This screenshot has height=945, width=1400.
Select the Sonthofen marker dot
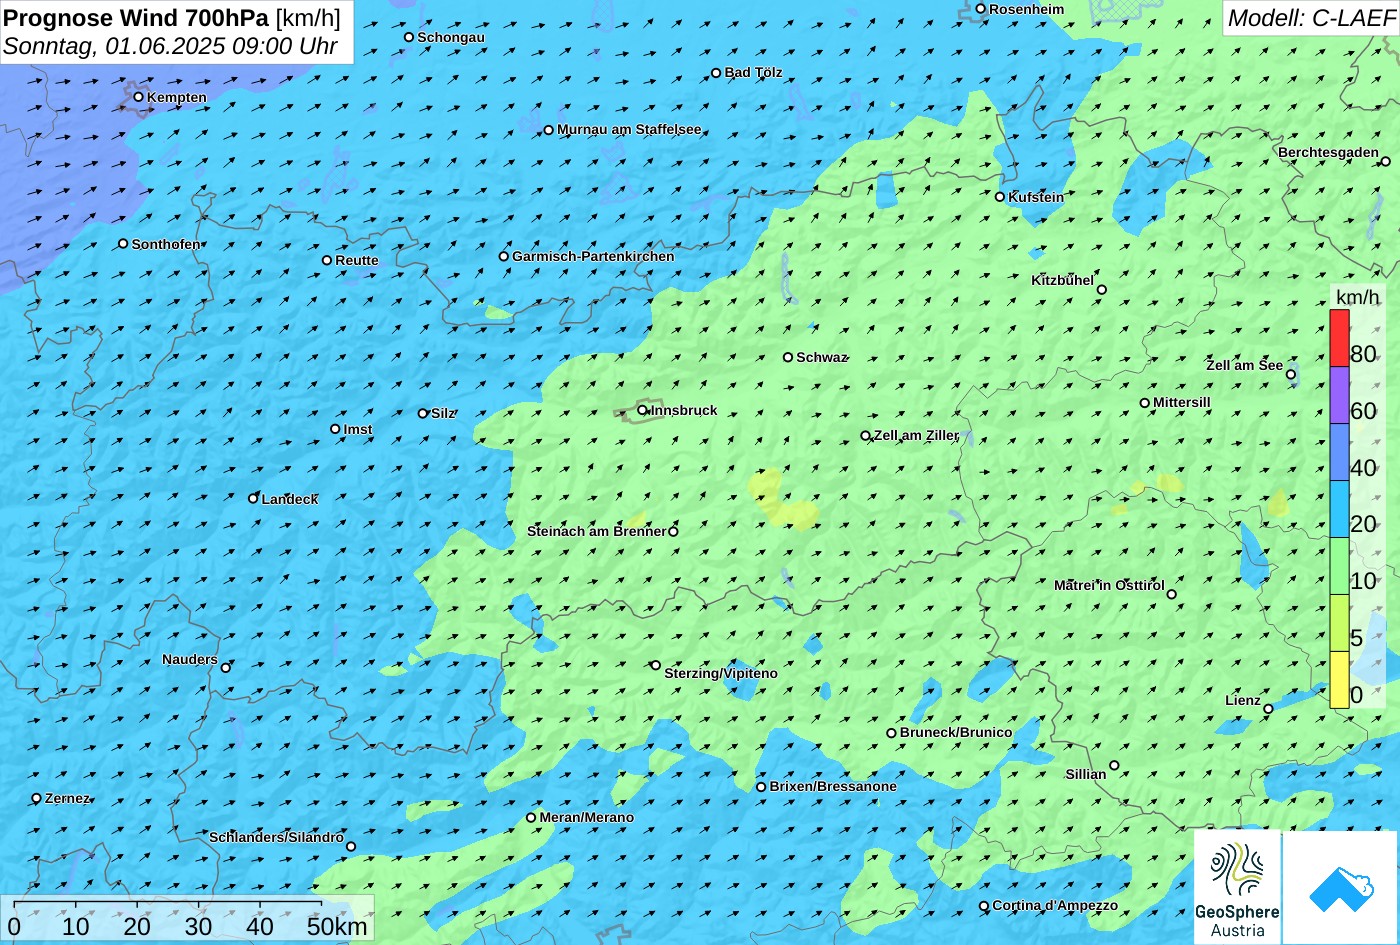pyautogui.click(x=123, y=244)
